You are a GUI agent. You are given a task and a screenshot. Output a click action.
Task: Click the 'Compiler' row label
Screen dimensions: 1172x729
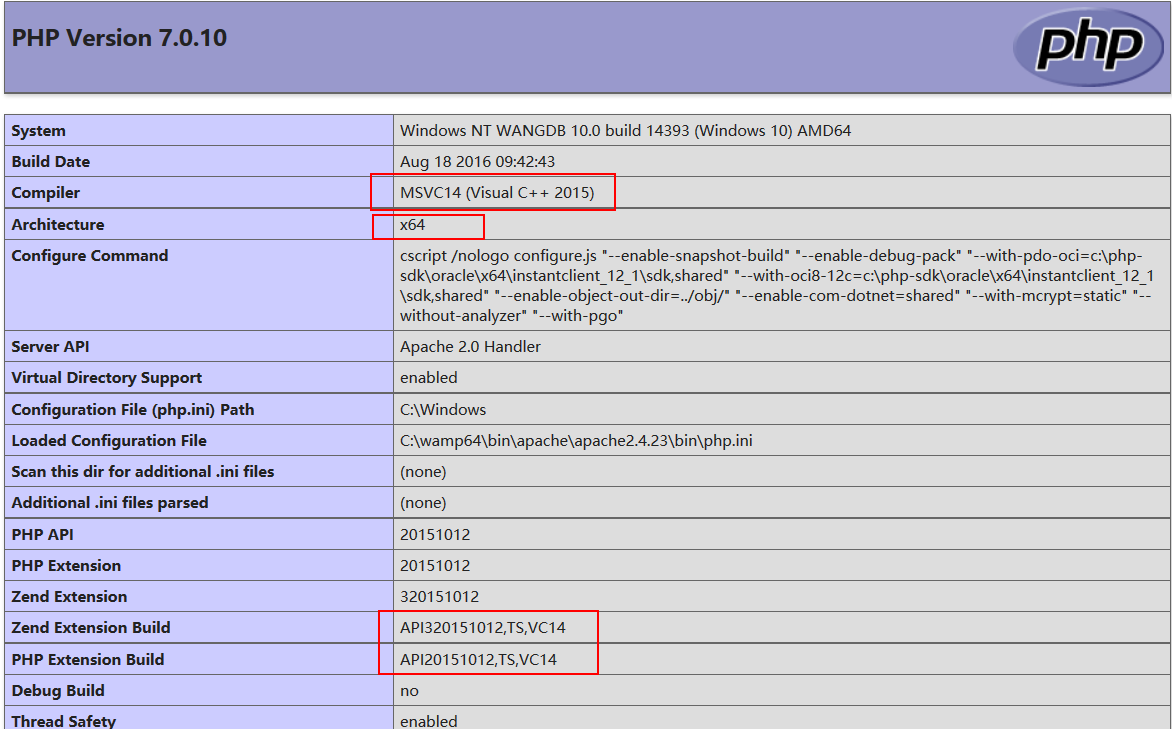point(46,193)
